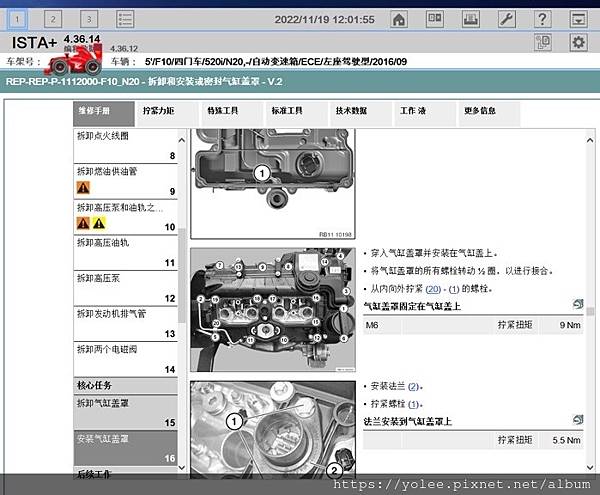
Task: Switch to the 工作液 tab
Action: [425, 113]
